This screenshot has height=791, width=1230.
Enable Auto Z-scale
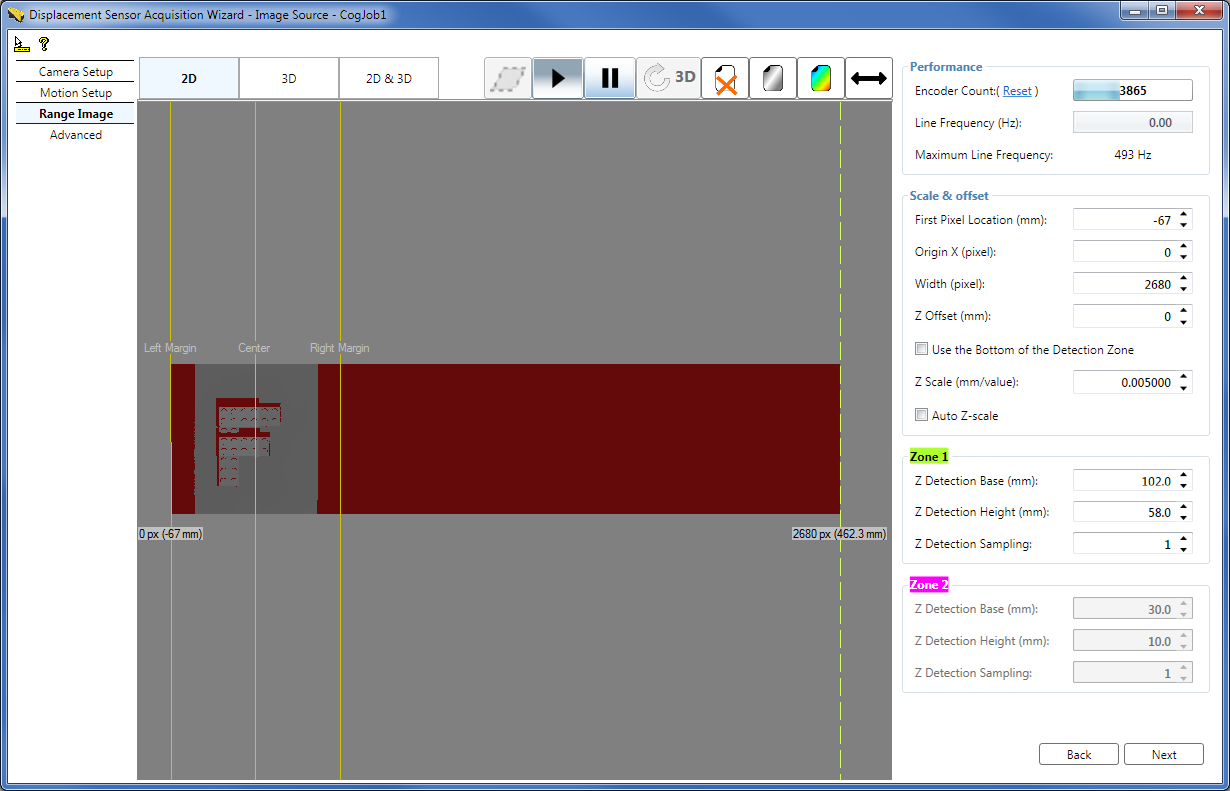[921, 415]
